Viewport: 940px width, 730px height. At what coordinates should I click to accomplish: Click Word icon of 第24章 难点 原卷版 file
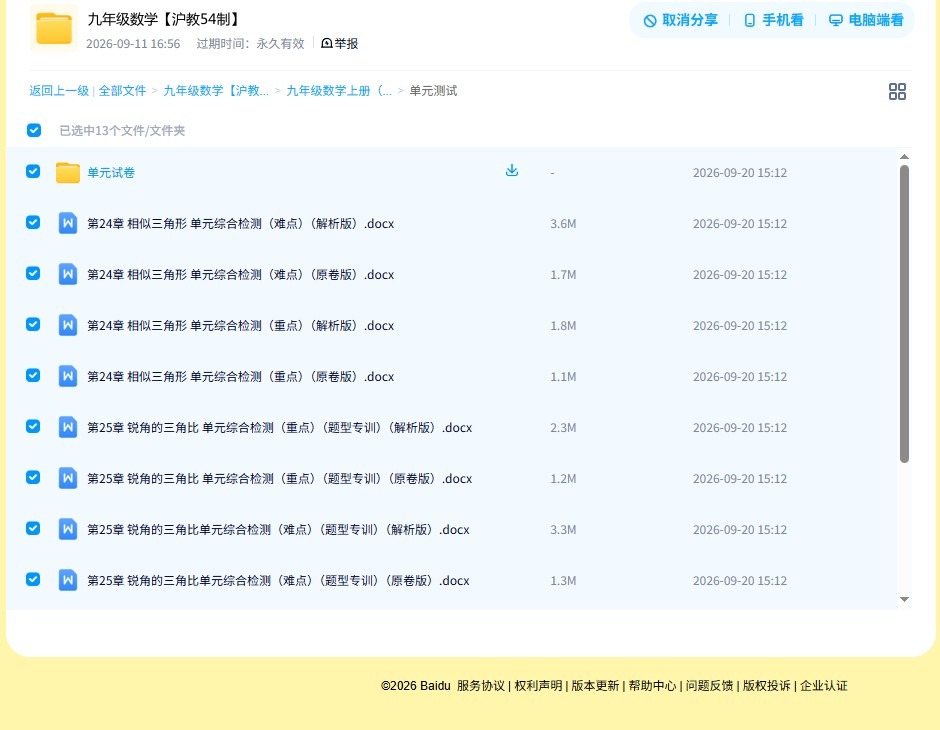[68, 274]
